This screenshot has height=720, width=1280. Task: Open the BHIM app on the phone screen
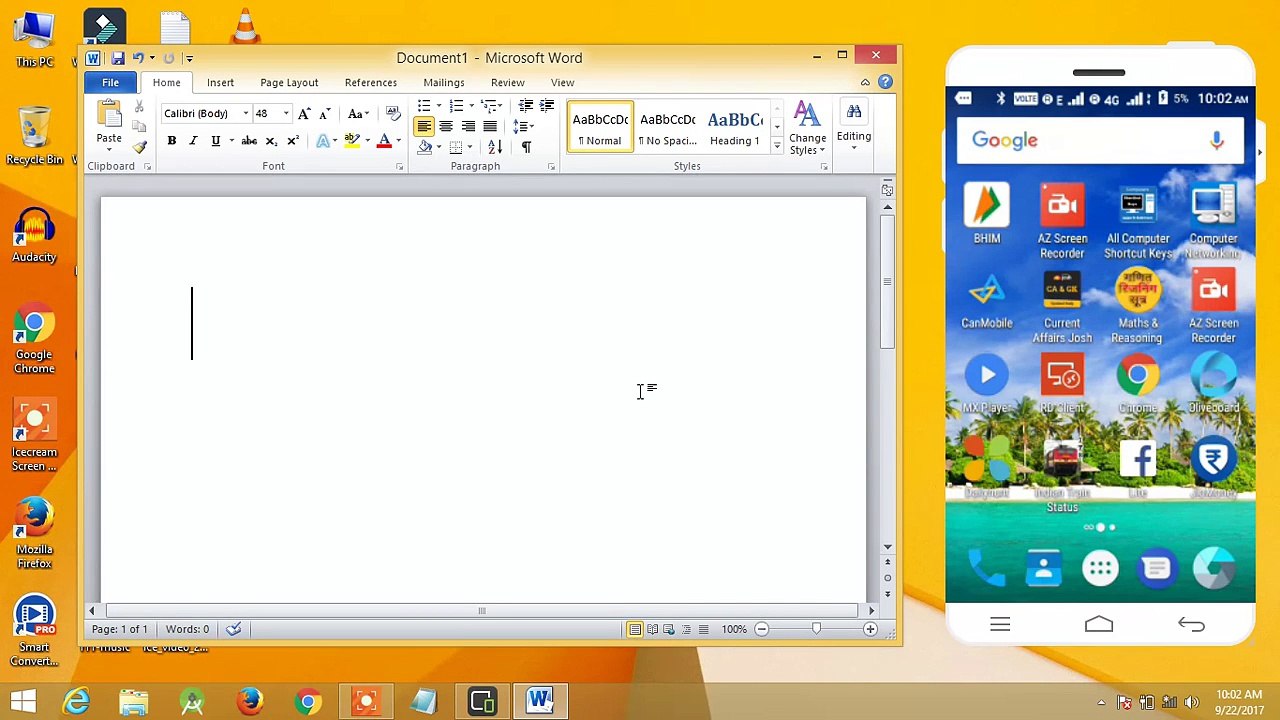click(x=987, y=214)
